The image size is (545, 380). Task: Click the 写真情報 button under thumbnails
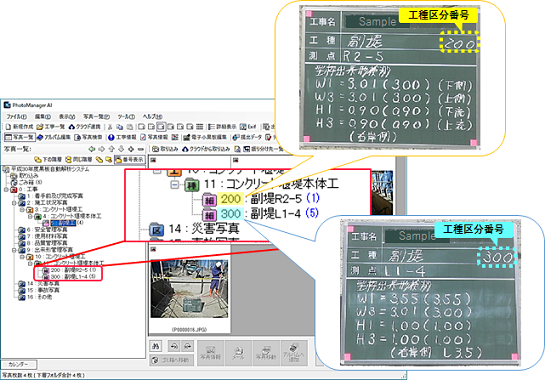pyautogui.click(x=211, y=353)
